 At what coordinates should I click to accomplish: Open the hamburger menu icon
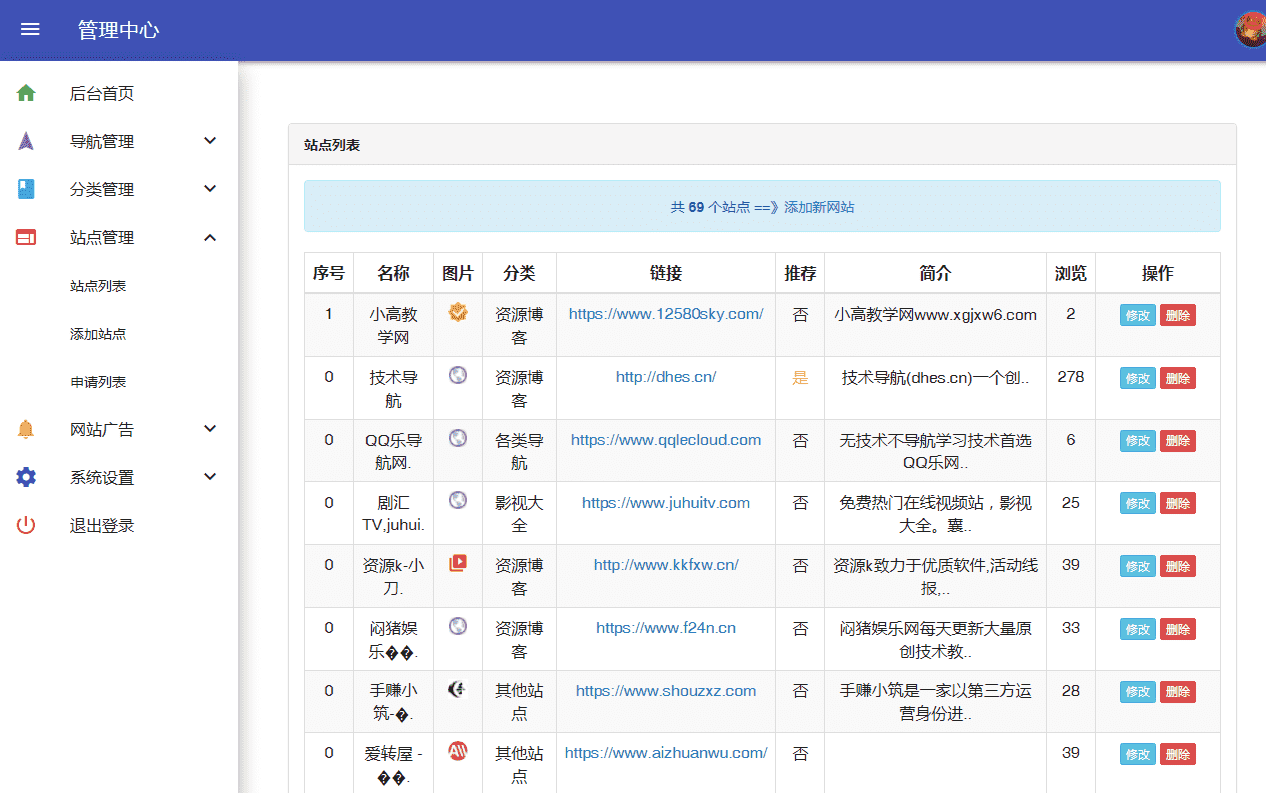tap(30, 30)
